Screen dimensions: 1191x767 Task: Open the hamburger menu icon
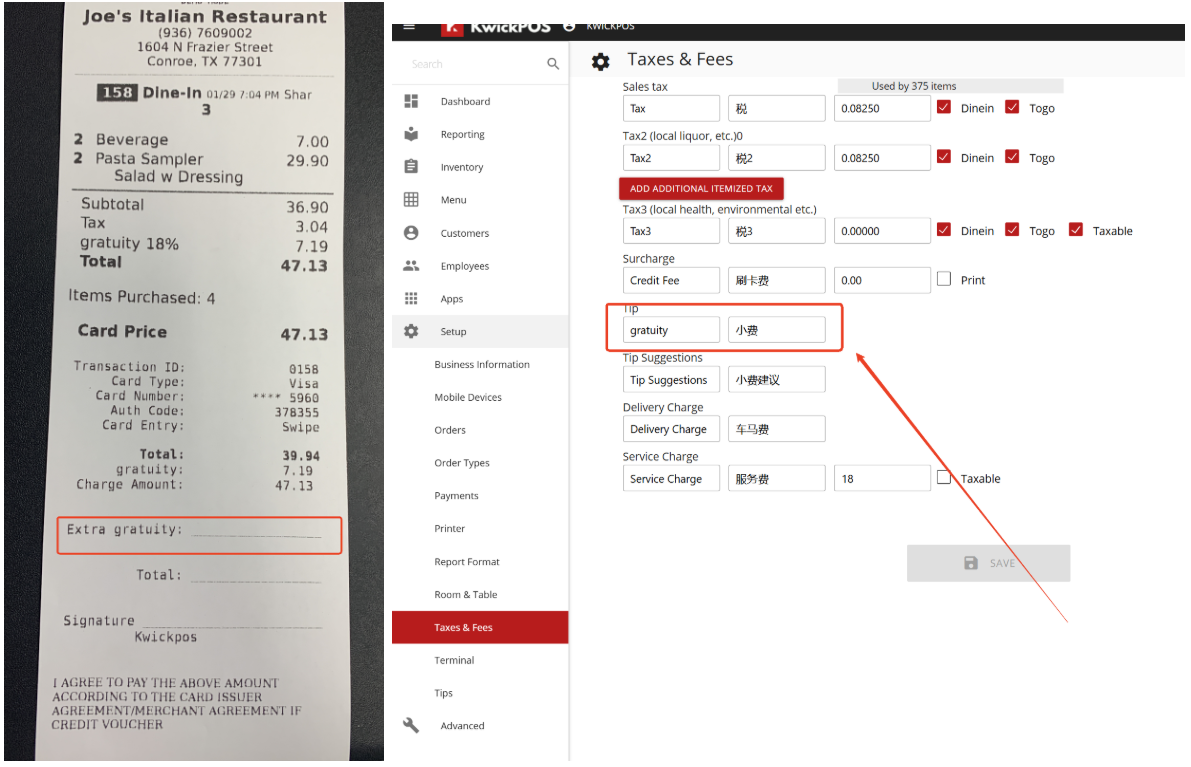[x=409, y=27]
